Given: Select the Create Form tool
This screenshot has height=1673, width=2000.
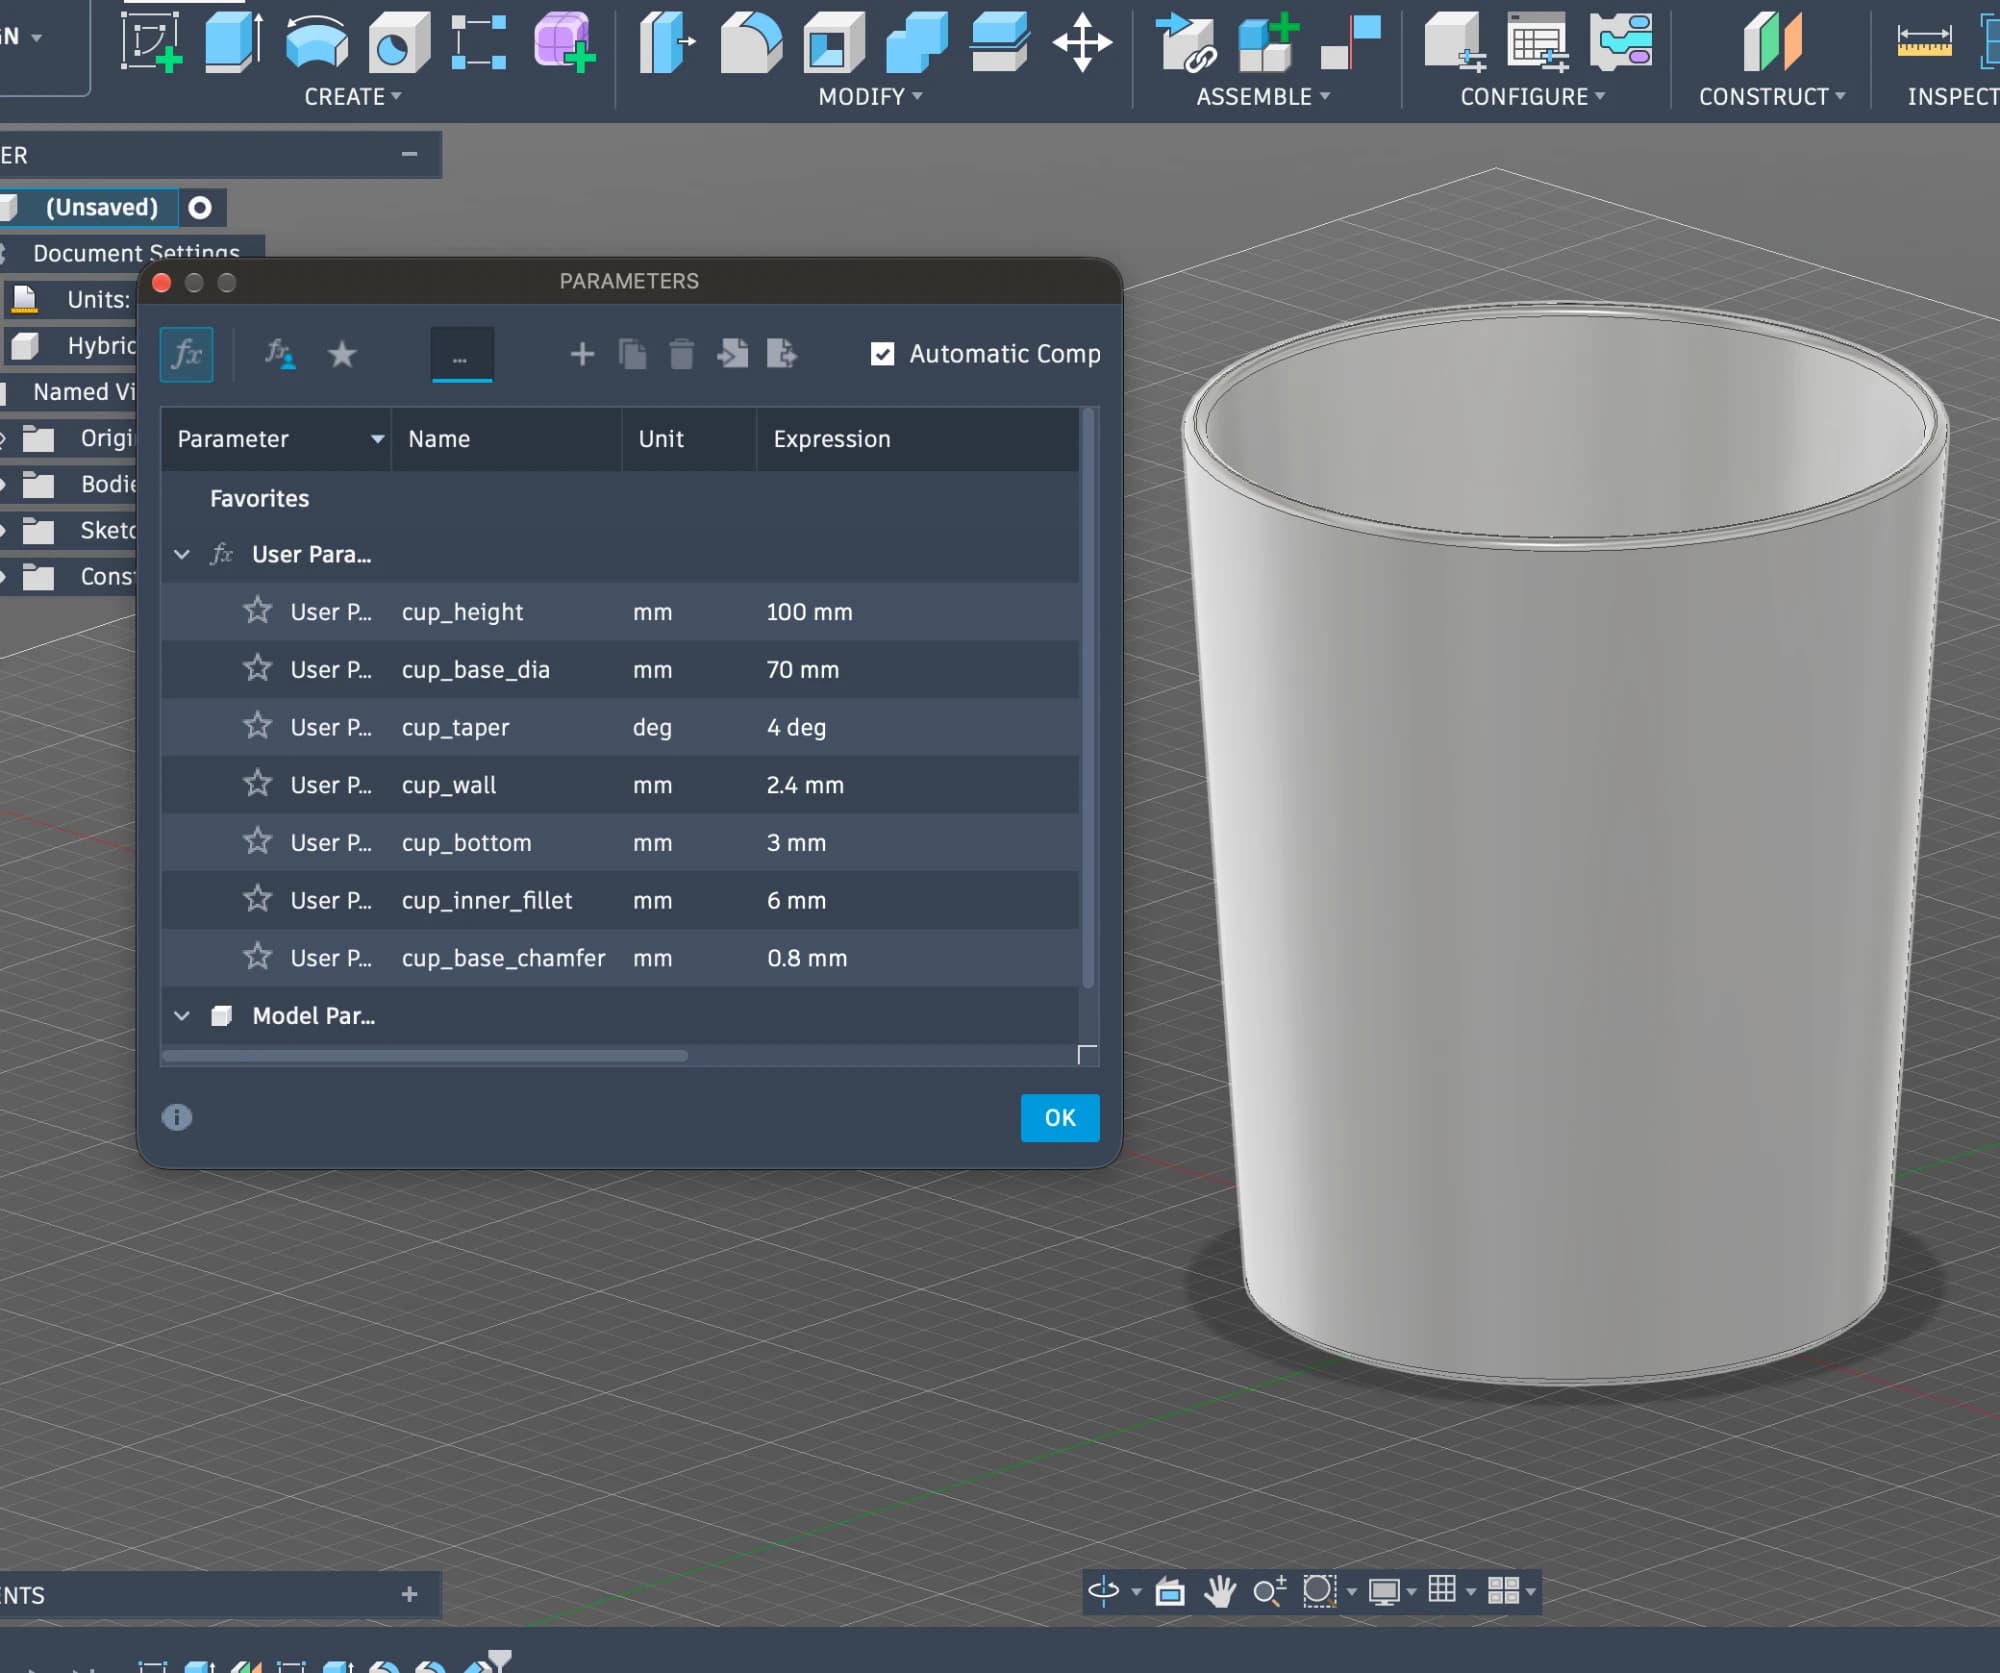Looking at the screenshot, I should [564, 41].
